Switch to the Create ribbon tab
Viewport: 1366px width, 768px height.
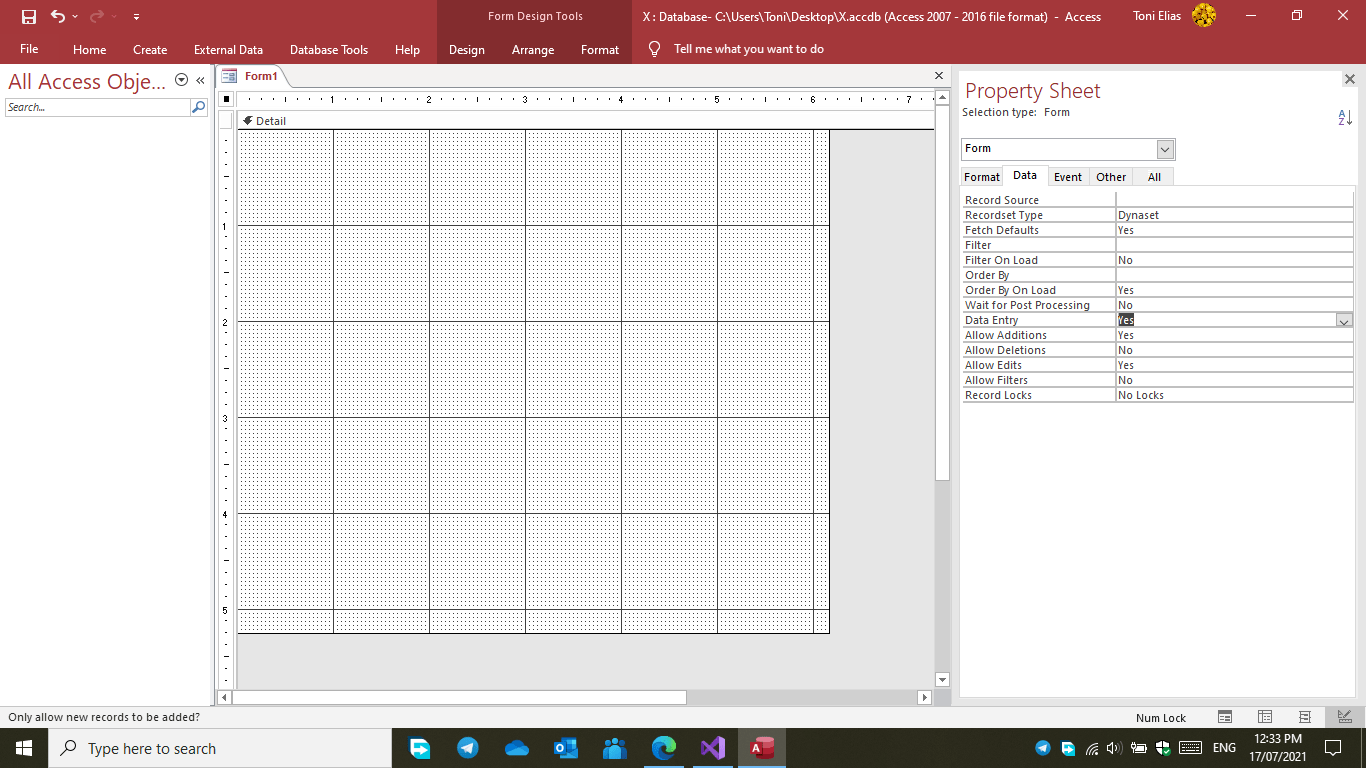[150, 49]
